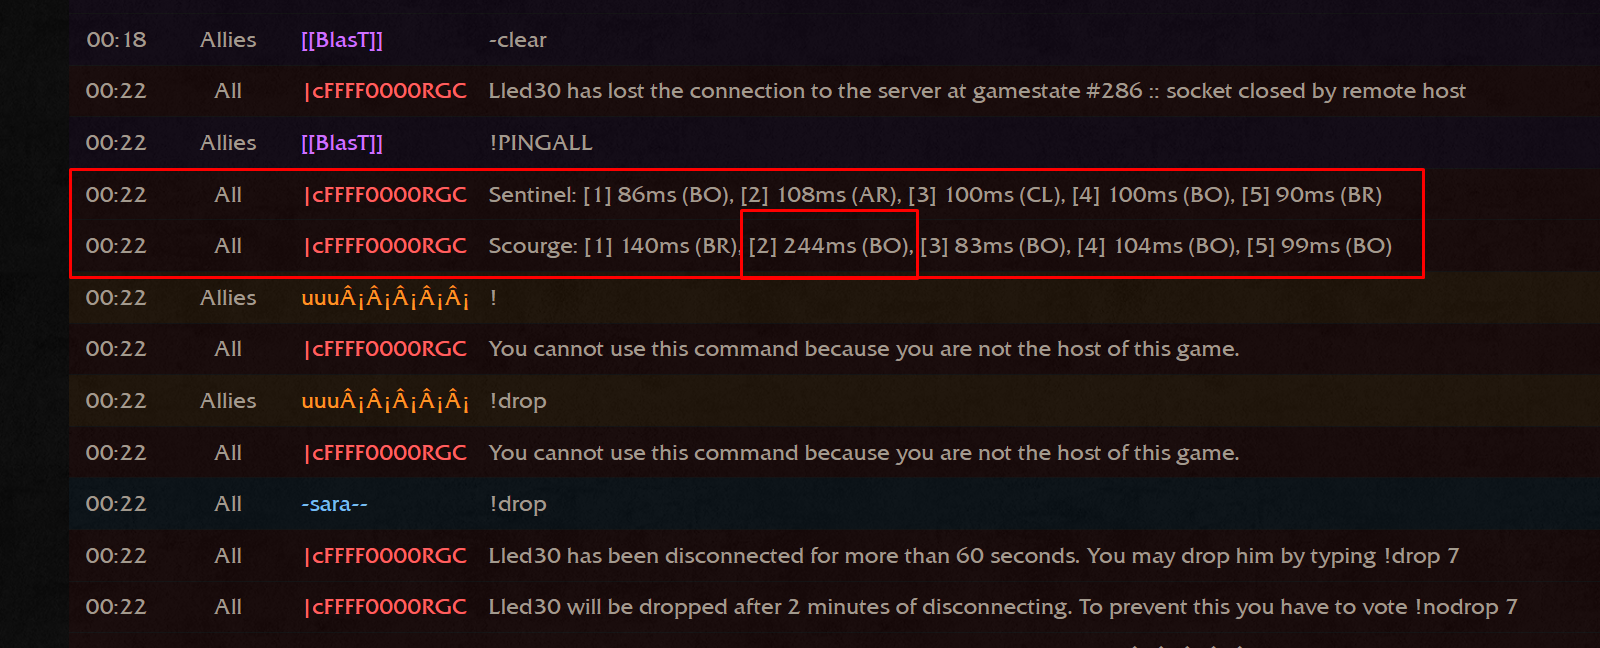Click the -clear chat message
This screenshot has height=648, width=1600.
[x=517, y=40]
